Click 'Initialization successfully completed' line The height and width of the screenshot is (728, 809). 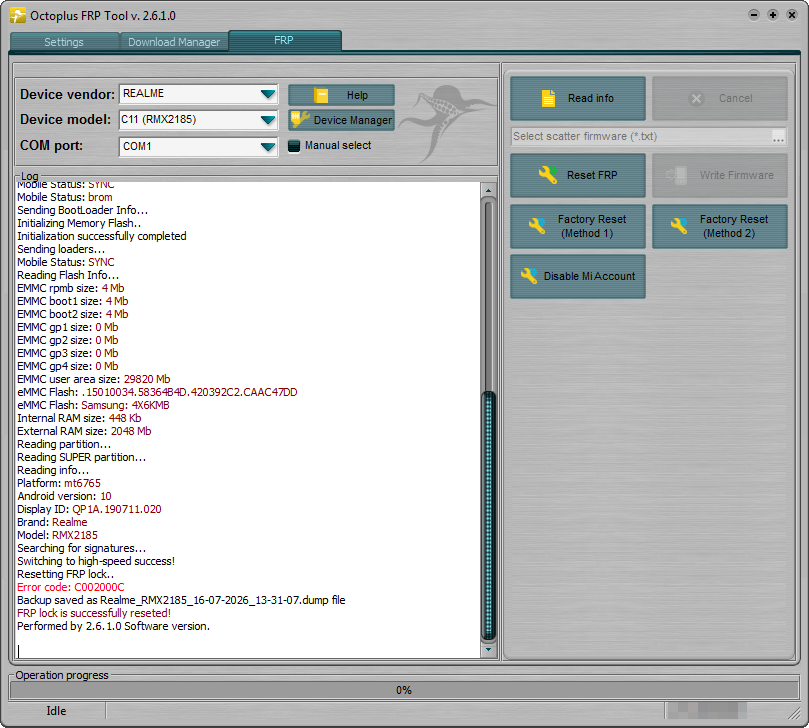[102, 236]
